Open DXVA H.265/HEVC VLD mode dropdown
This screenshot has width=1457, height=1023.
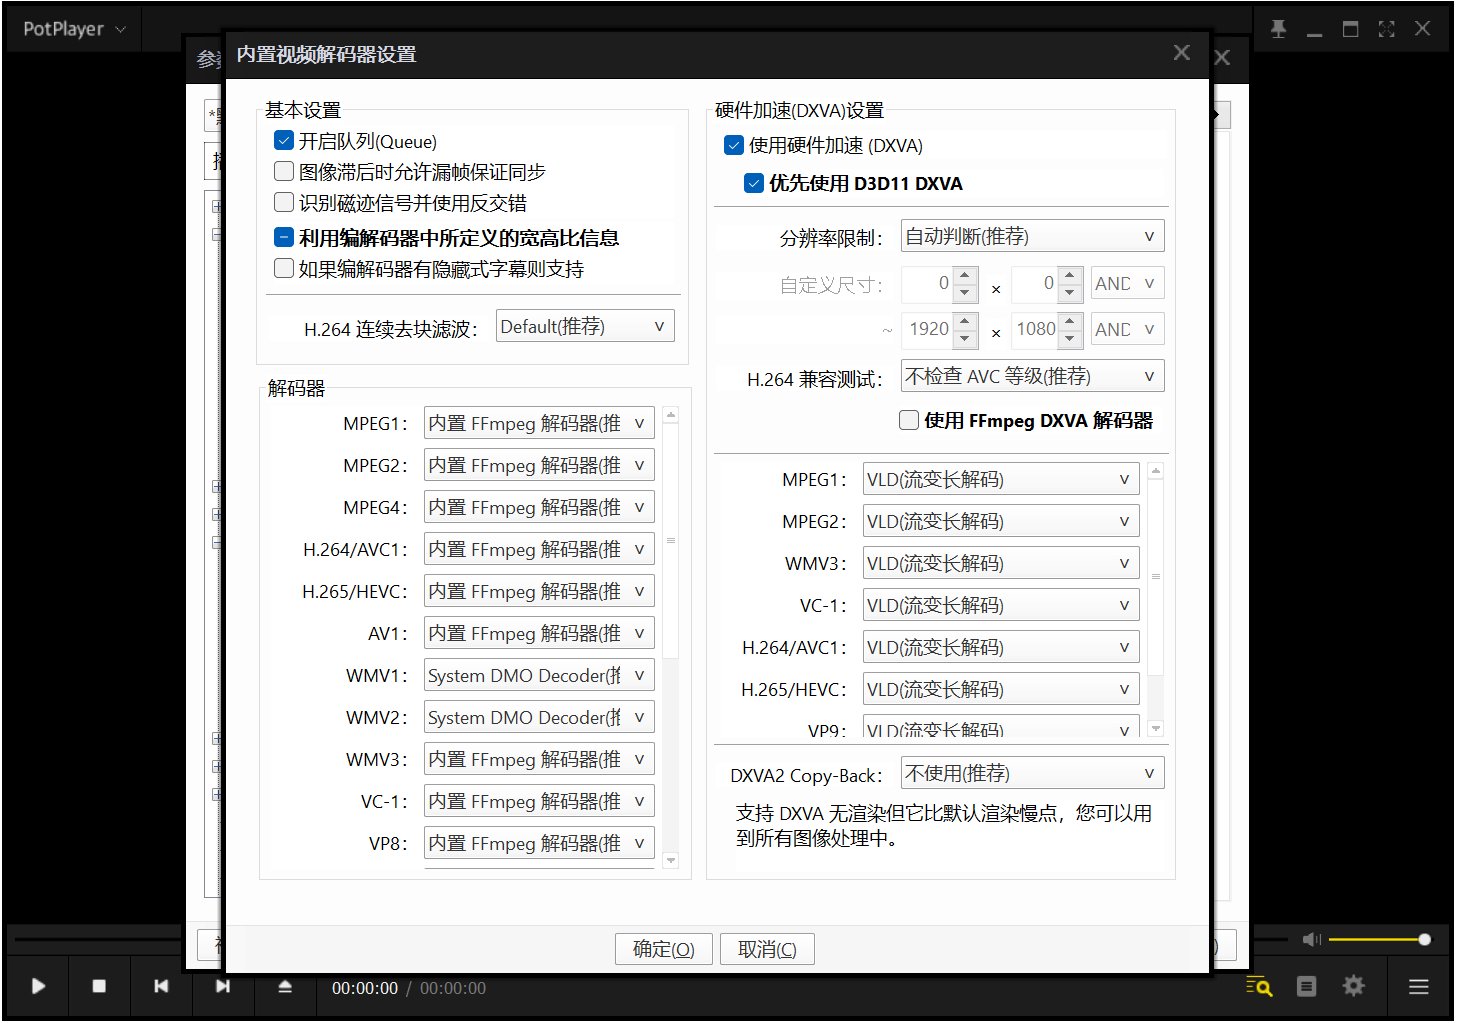click(1000, 689)
